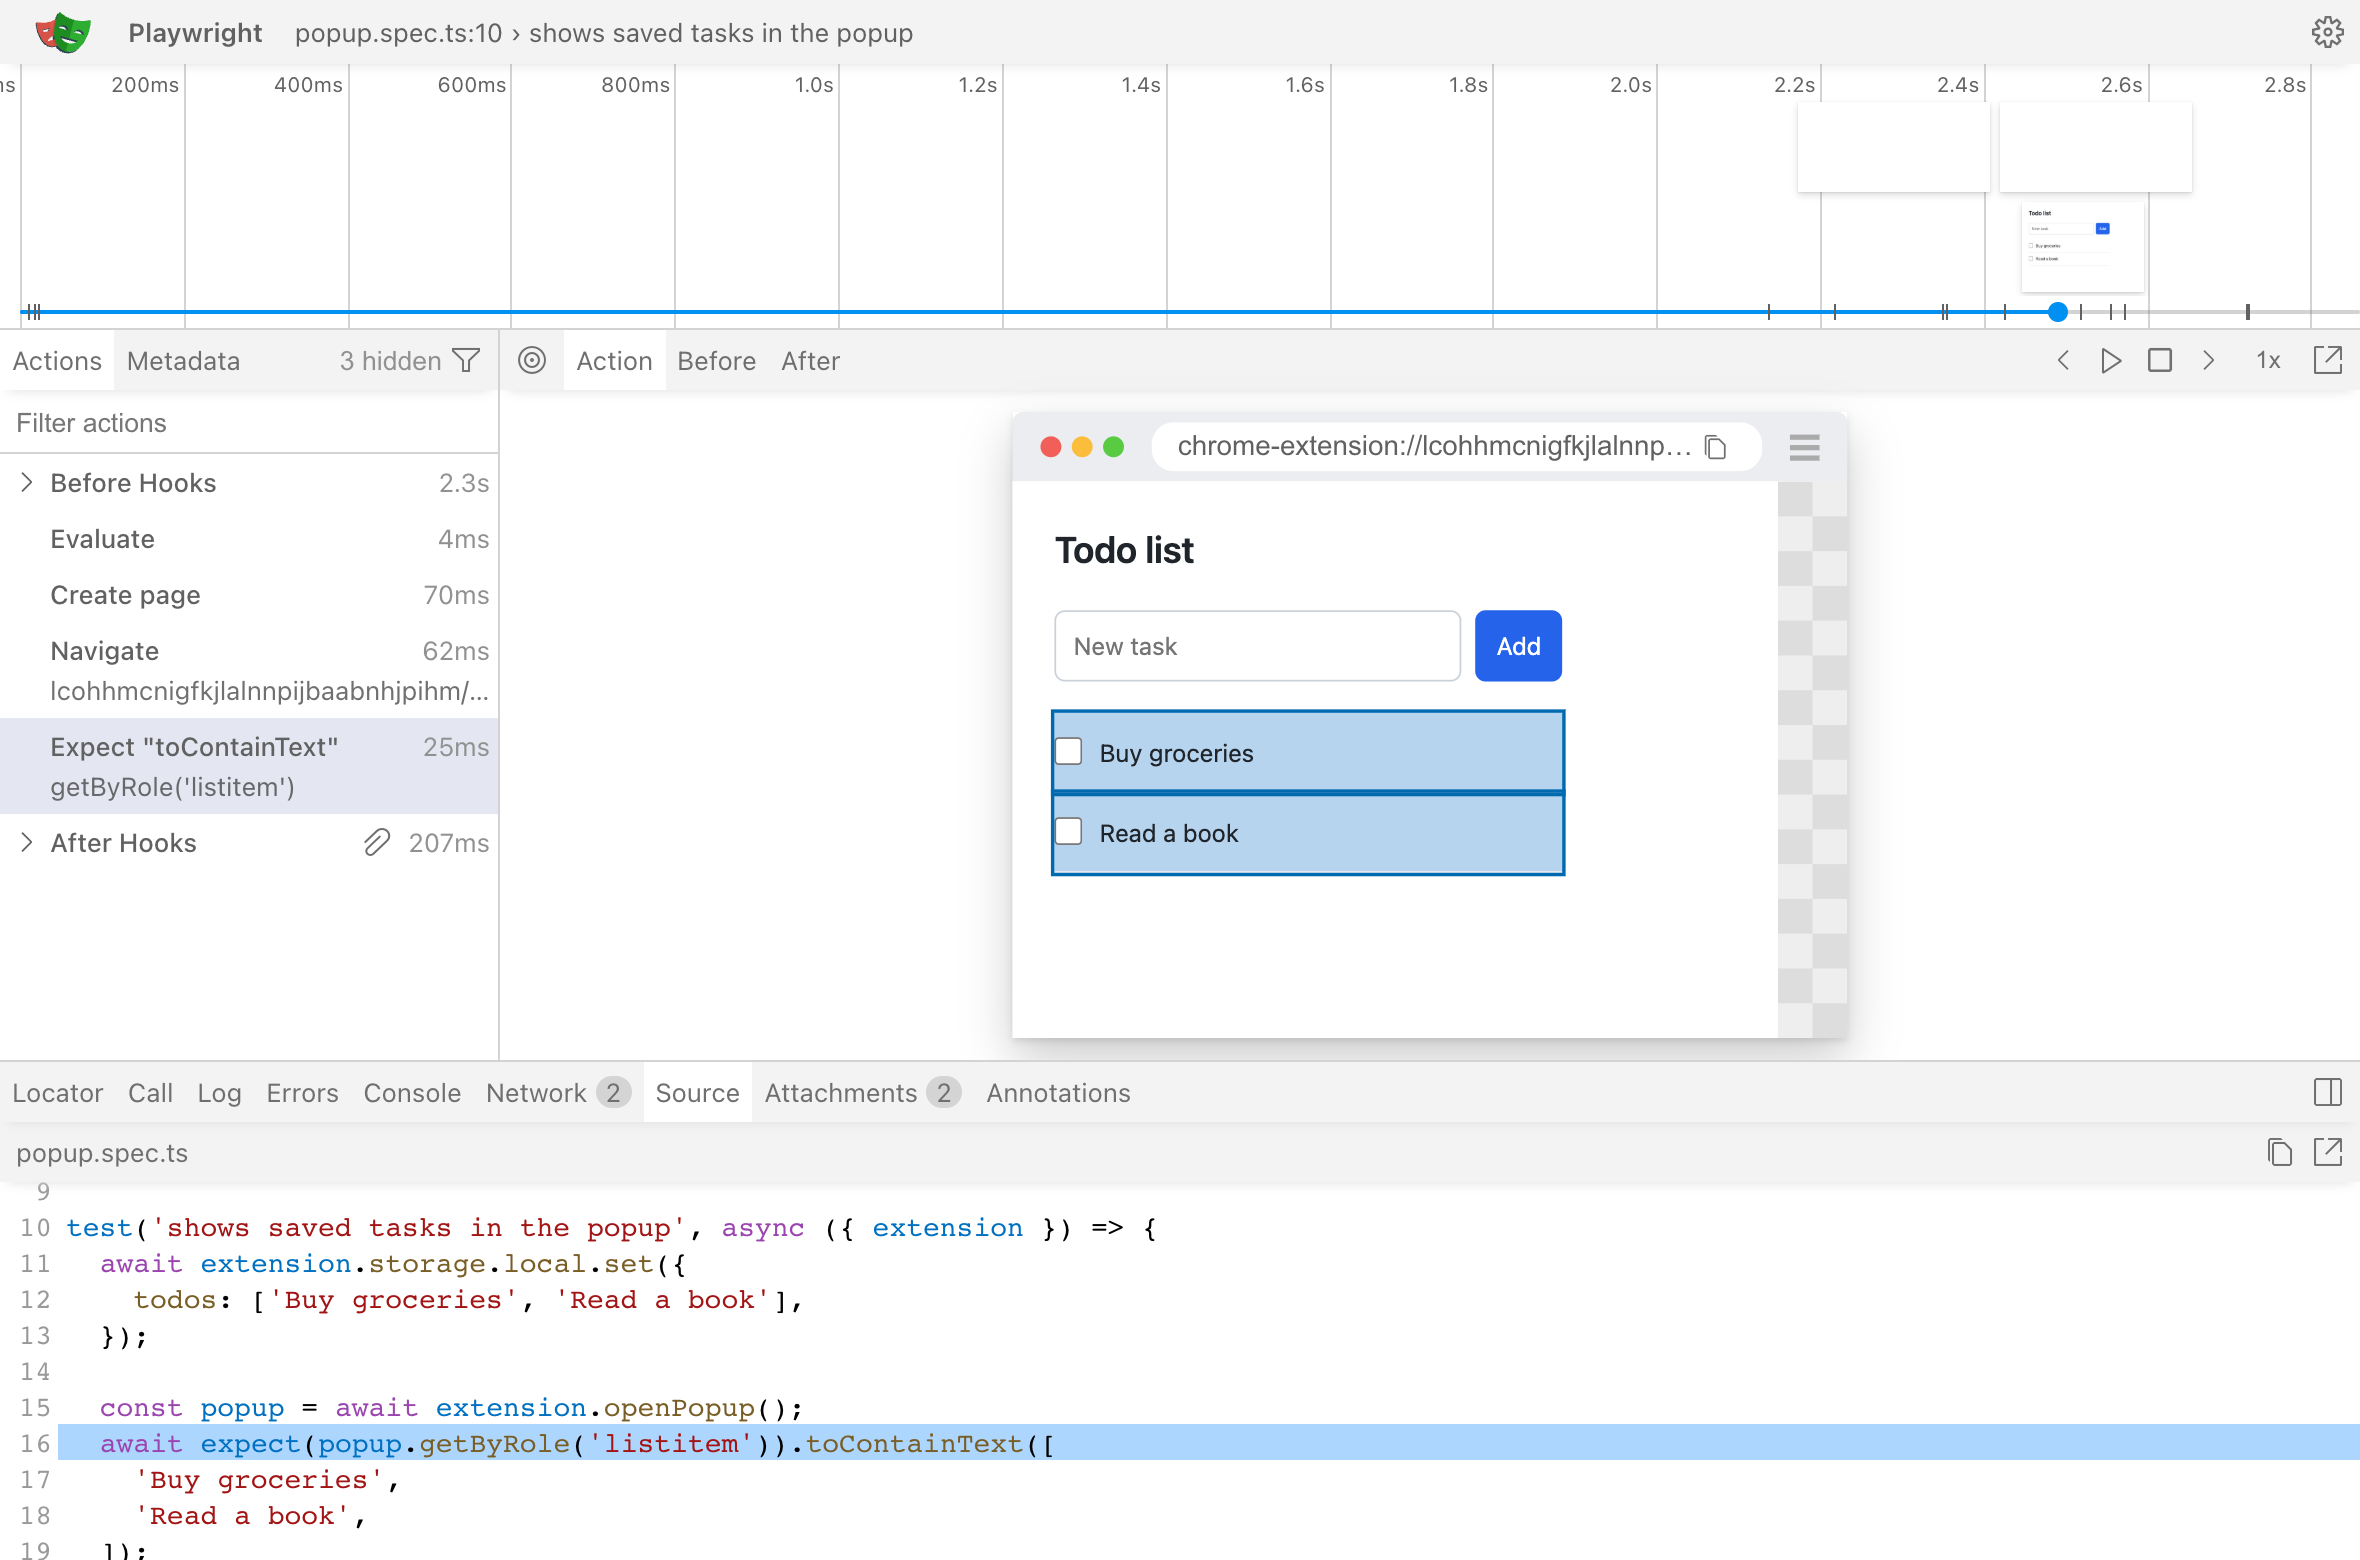Select the After snapshot tab
This screenshot has width=2360, height=1560.
[x=810, y=360]
